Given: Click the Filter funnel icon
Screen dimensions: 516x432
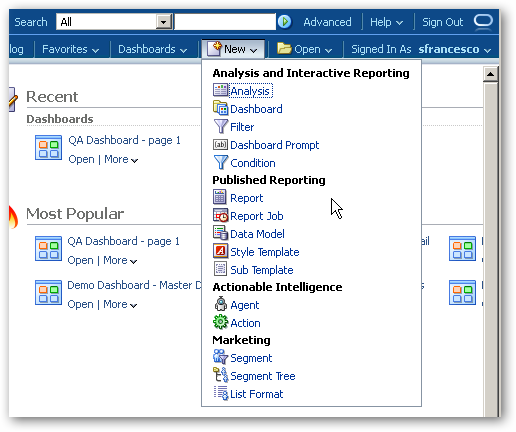Looking at the screenshot, I should (220, 127).
